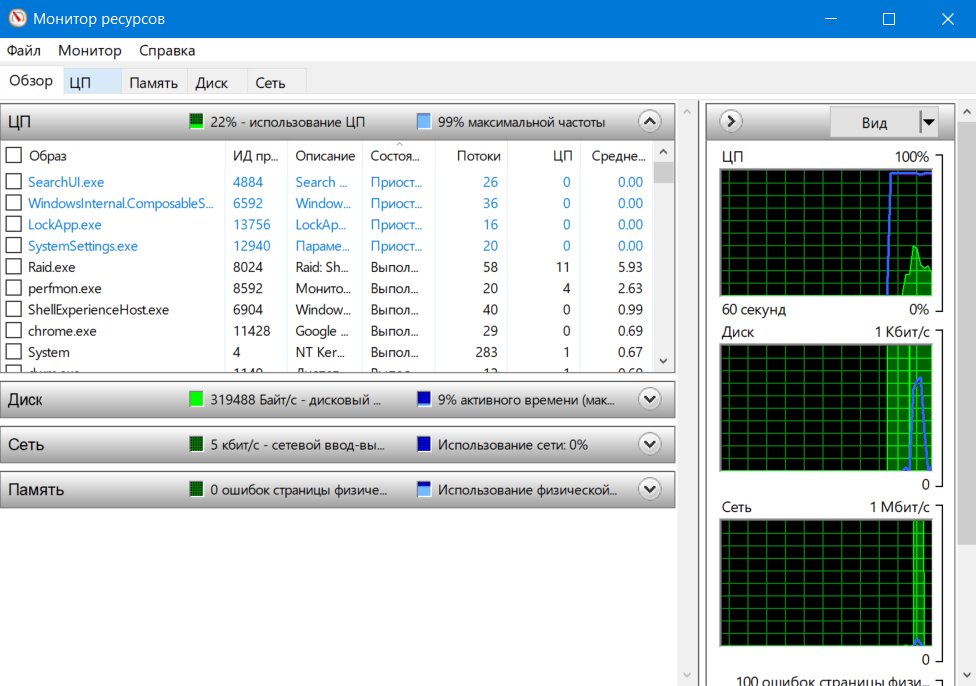Click the Память section header title
The image size is (976, 686).
pos(36,489)
